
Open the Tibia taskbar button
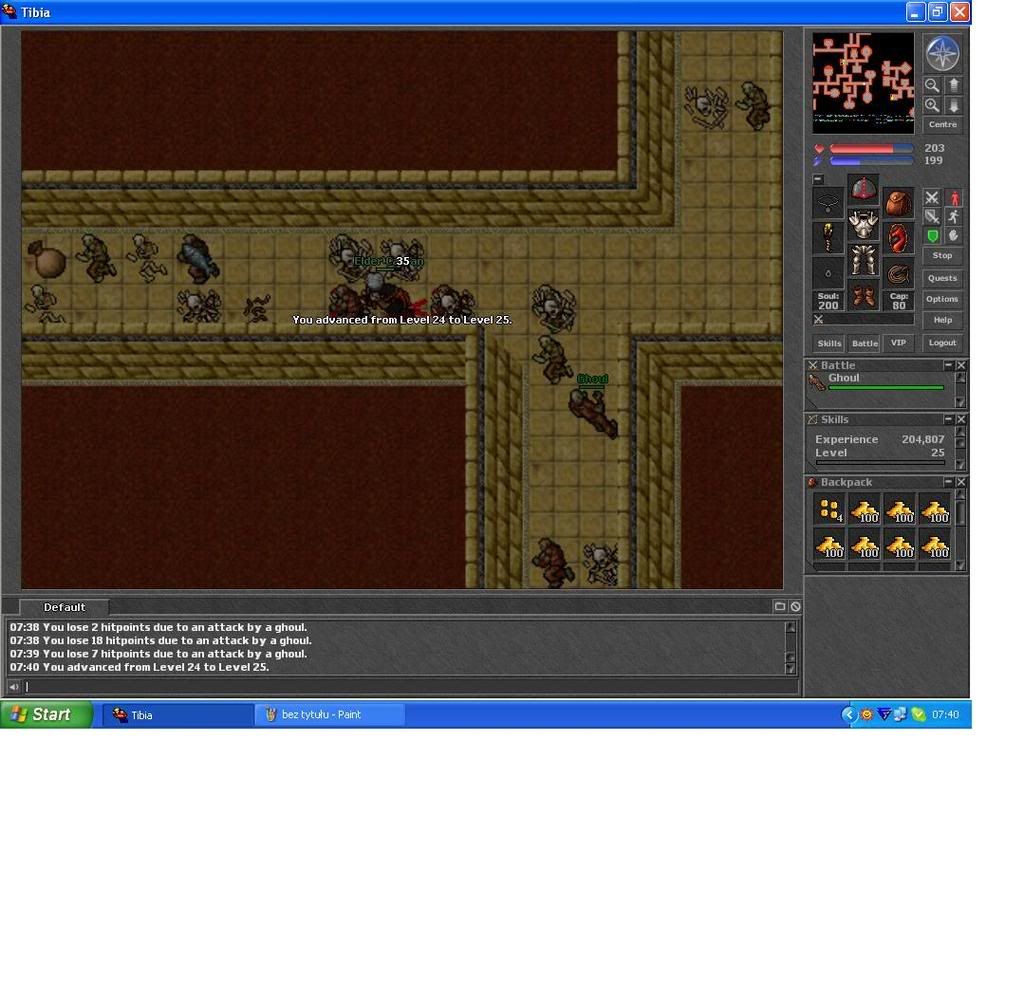click(x=178, y=715)
